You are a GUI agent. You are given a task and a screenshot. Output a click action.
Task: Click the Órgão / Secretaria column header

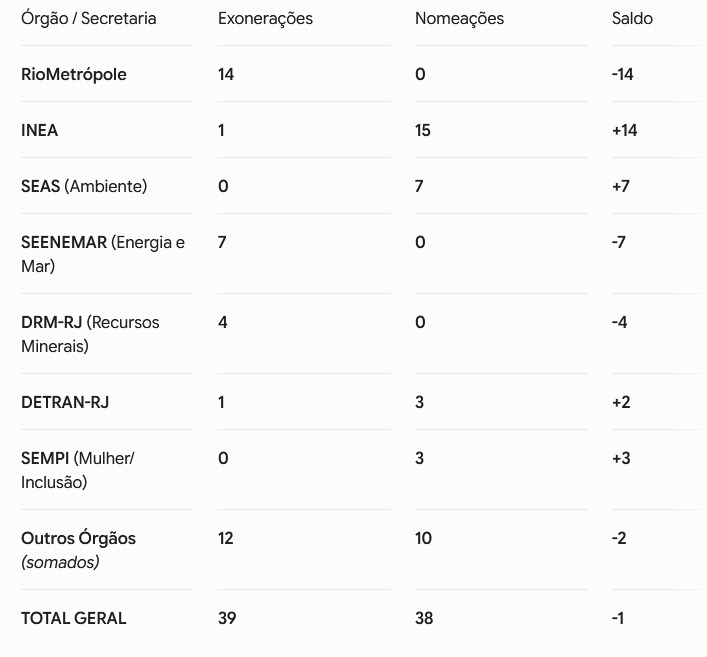coord(88,18)
